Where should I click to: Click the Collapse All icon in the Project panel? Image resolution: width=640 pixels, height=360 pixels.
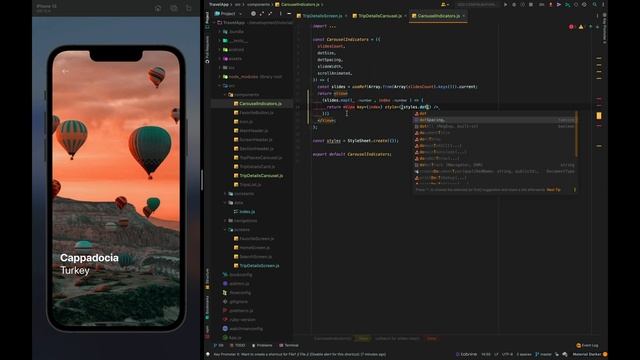tap(270, 13)
